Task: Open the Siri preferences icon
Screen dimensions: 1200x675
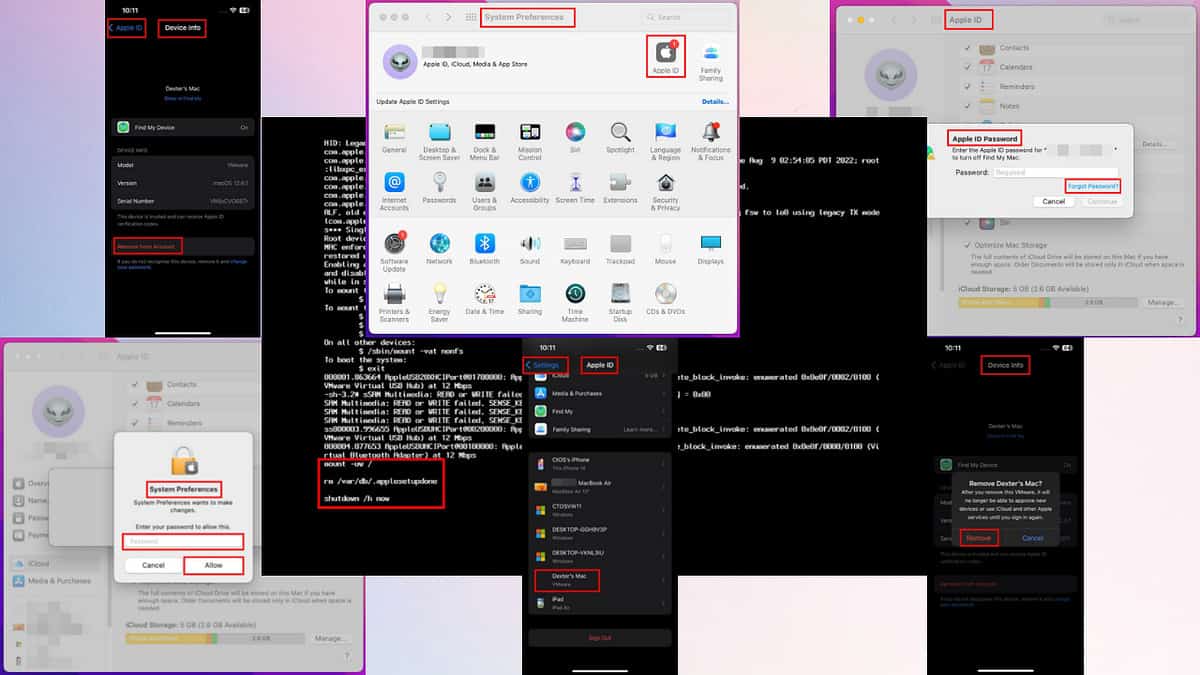Action: point(575,139)
